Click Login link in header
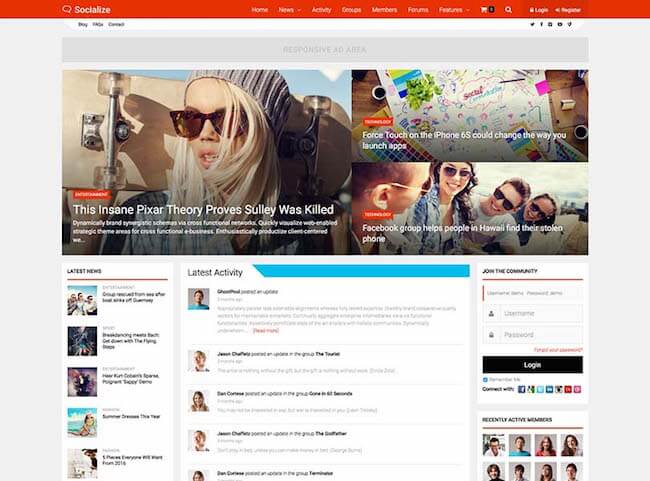Screen dimensions: 650x481 [x=538, y=10]
